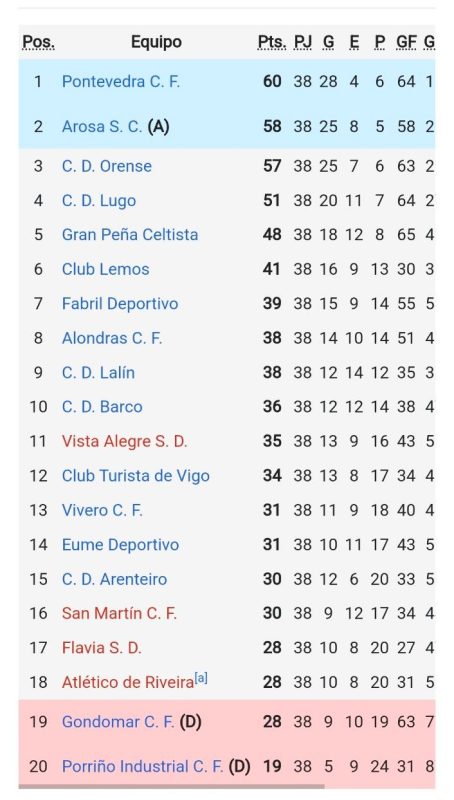Open the Arosa S. C. link
Viewport: 454px width, 800px height.
click(x=102, y=127)
